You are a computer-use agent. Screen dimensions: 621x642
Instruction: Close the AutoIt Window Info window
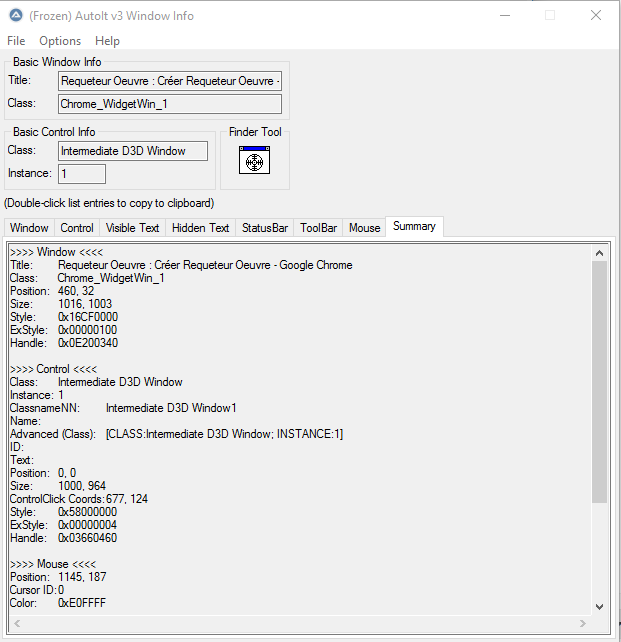[596, 16]
